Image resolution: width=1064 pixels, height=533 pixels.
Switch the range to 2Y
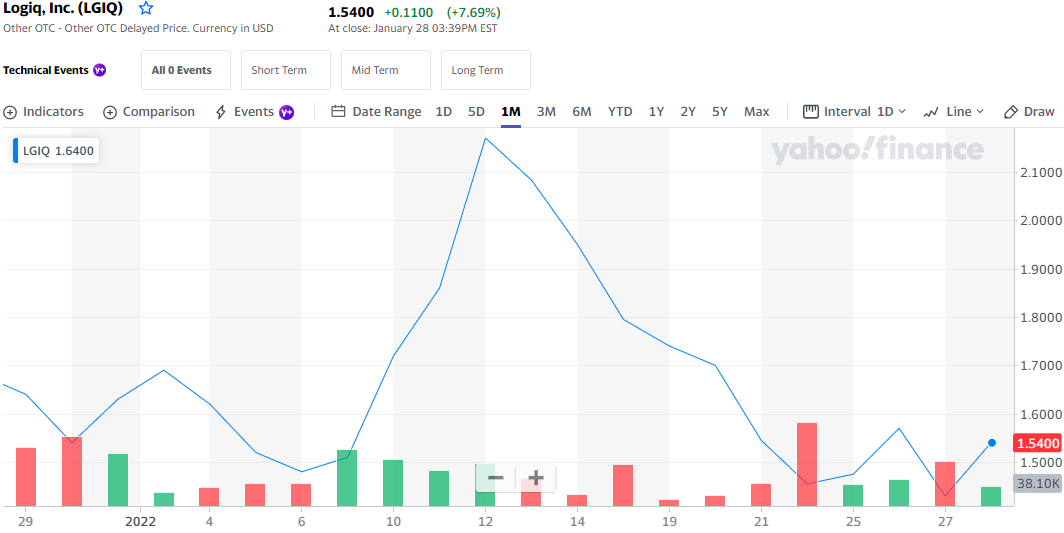(x=688, y=112)
